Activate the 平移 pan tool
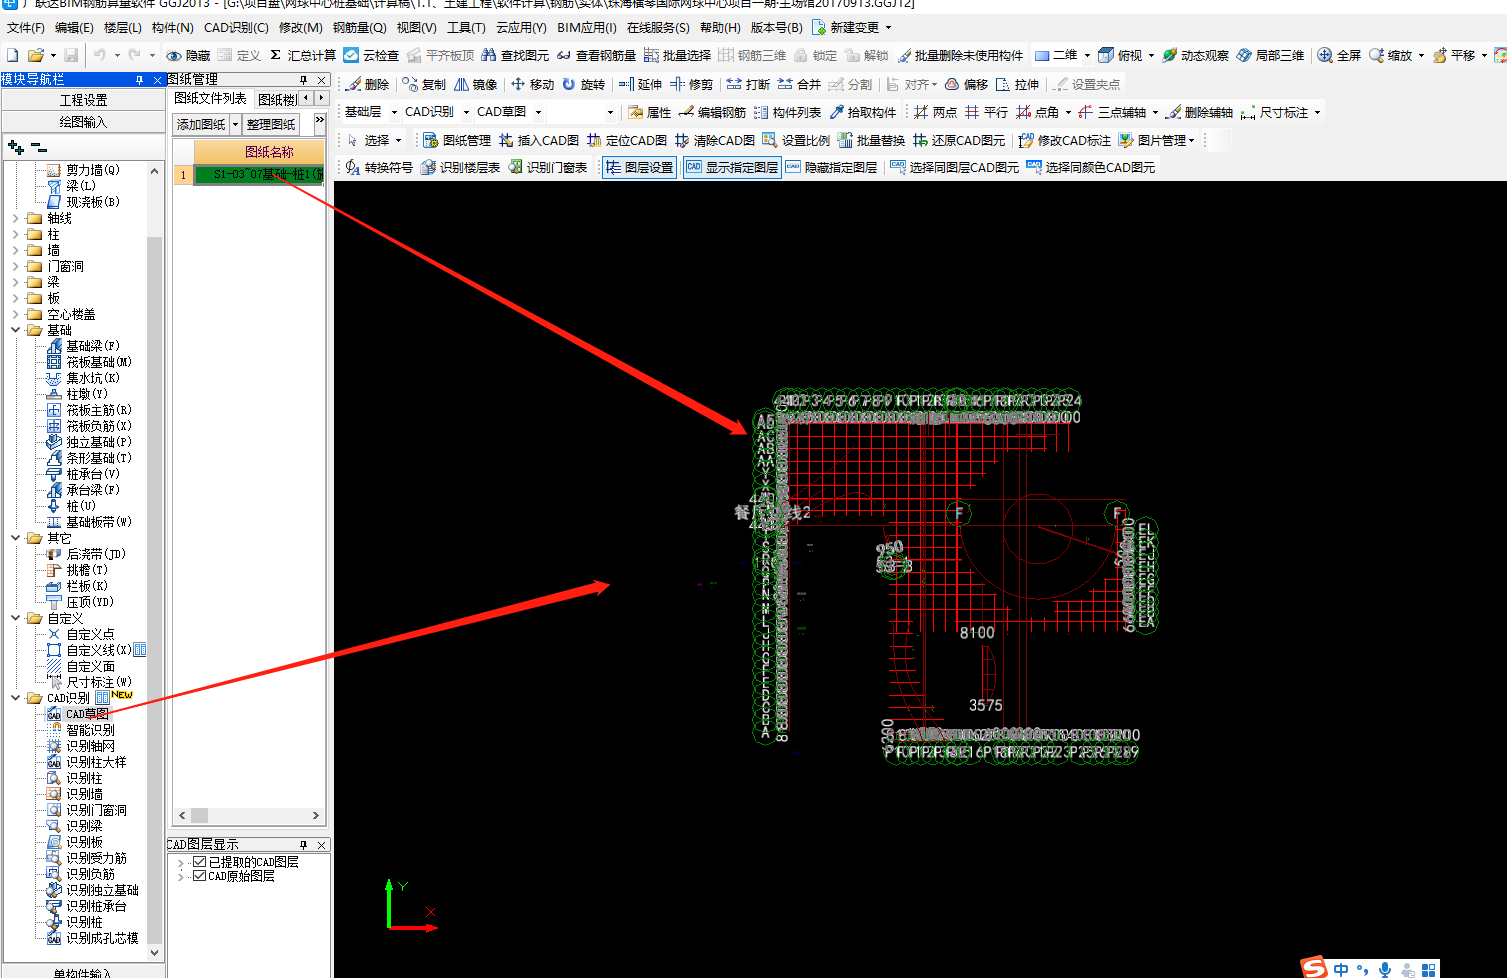Screen dimensions: 1507x978 [x=1453, y=55]
